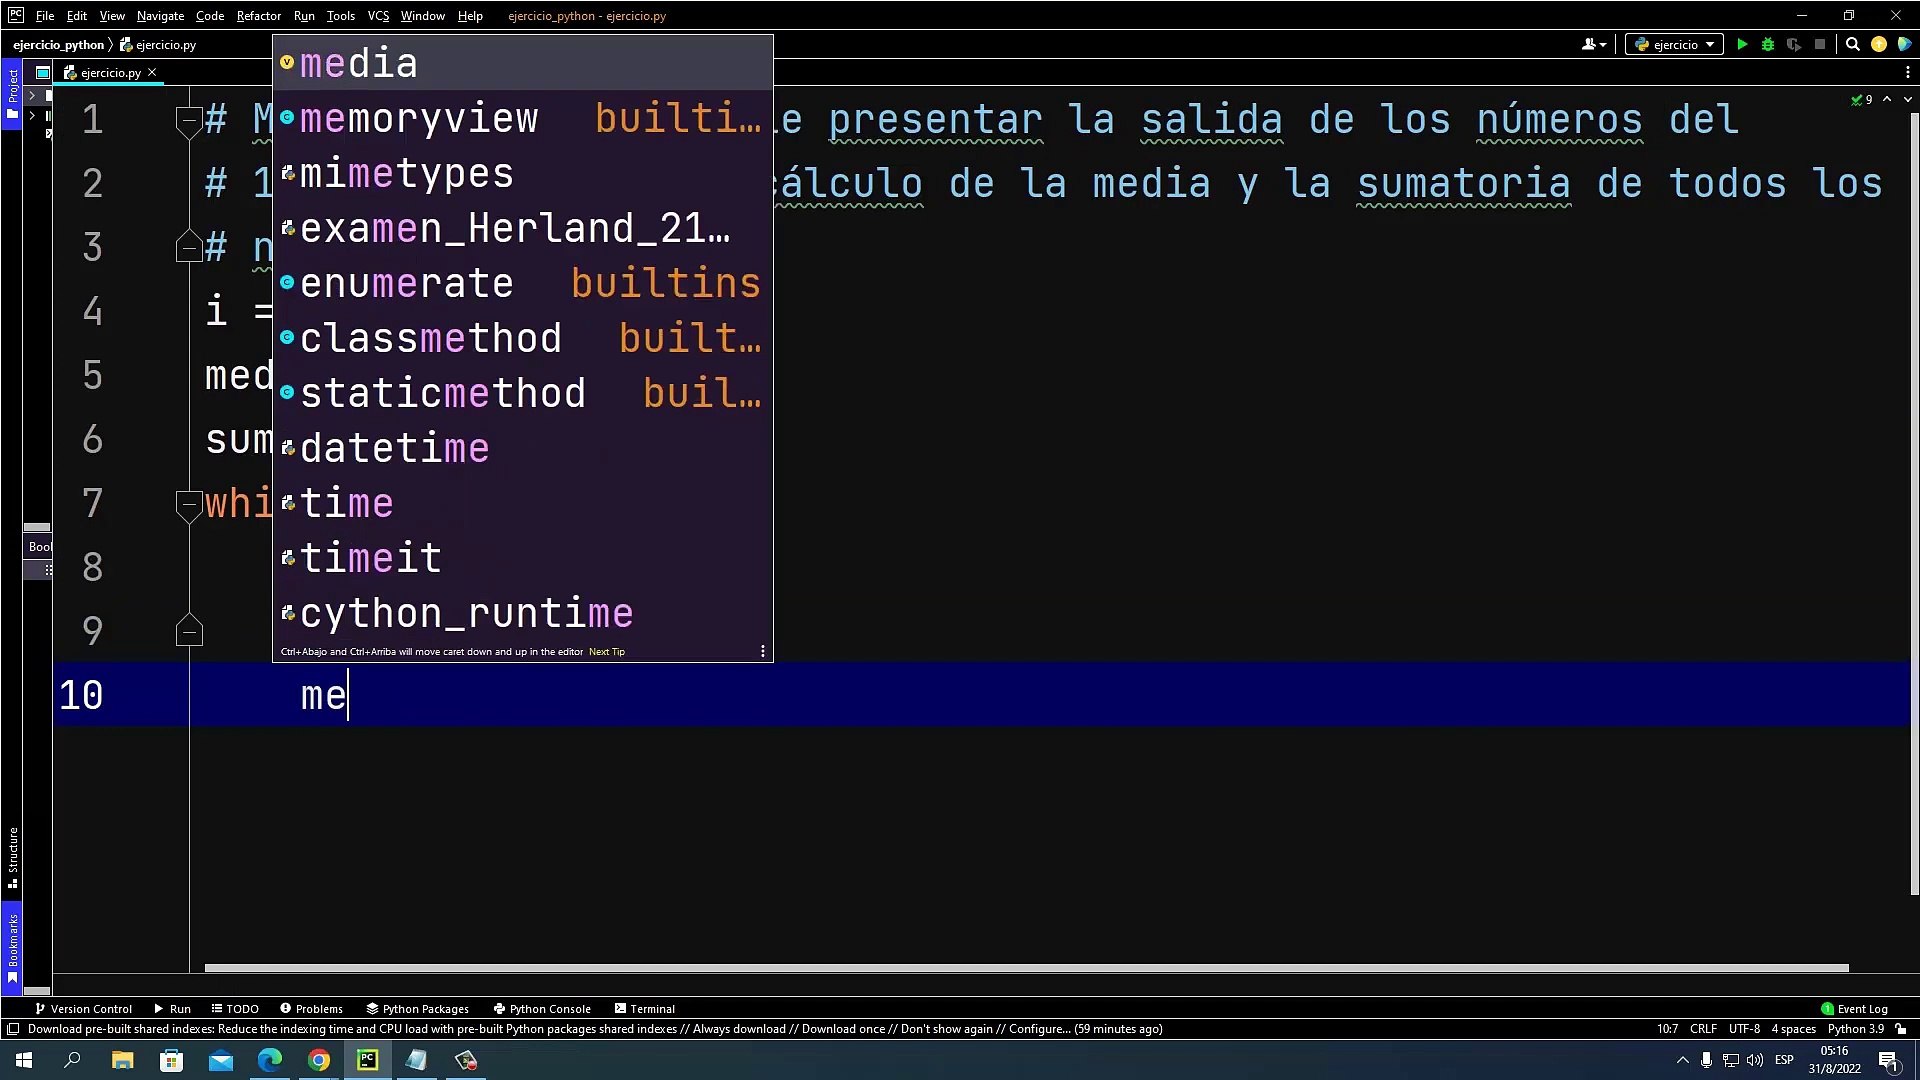Toggle the Structure tool window stripe button

click(x=12, y=855)
